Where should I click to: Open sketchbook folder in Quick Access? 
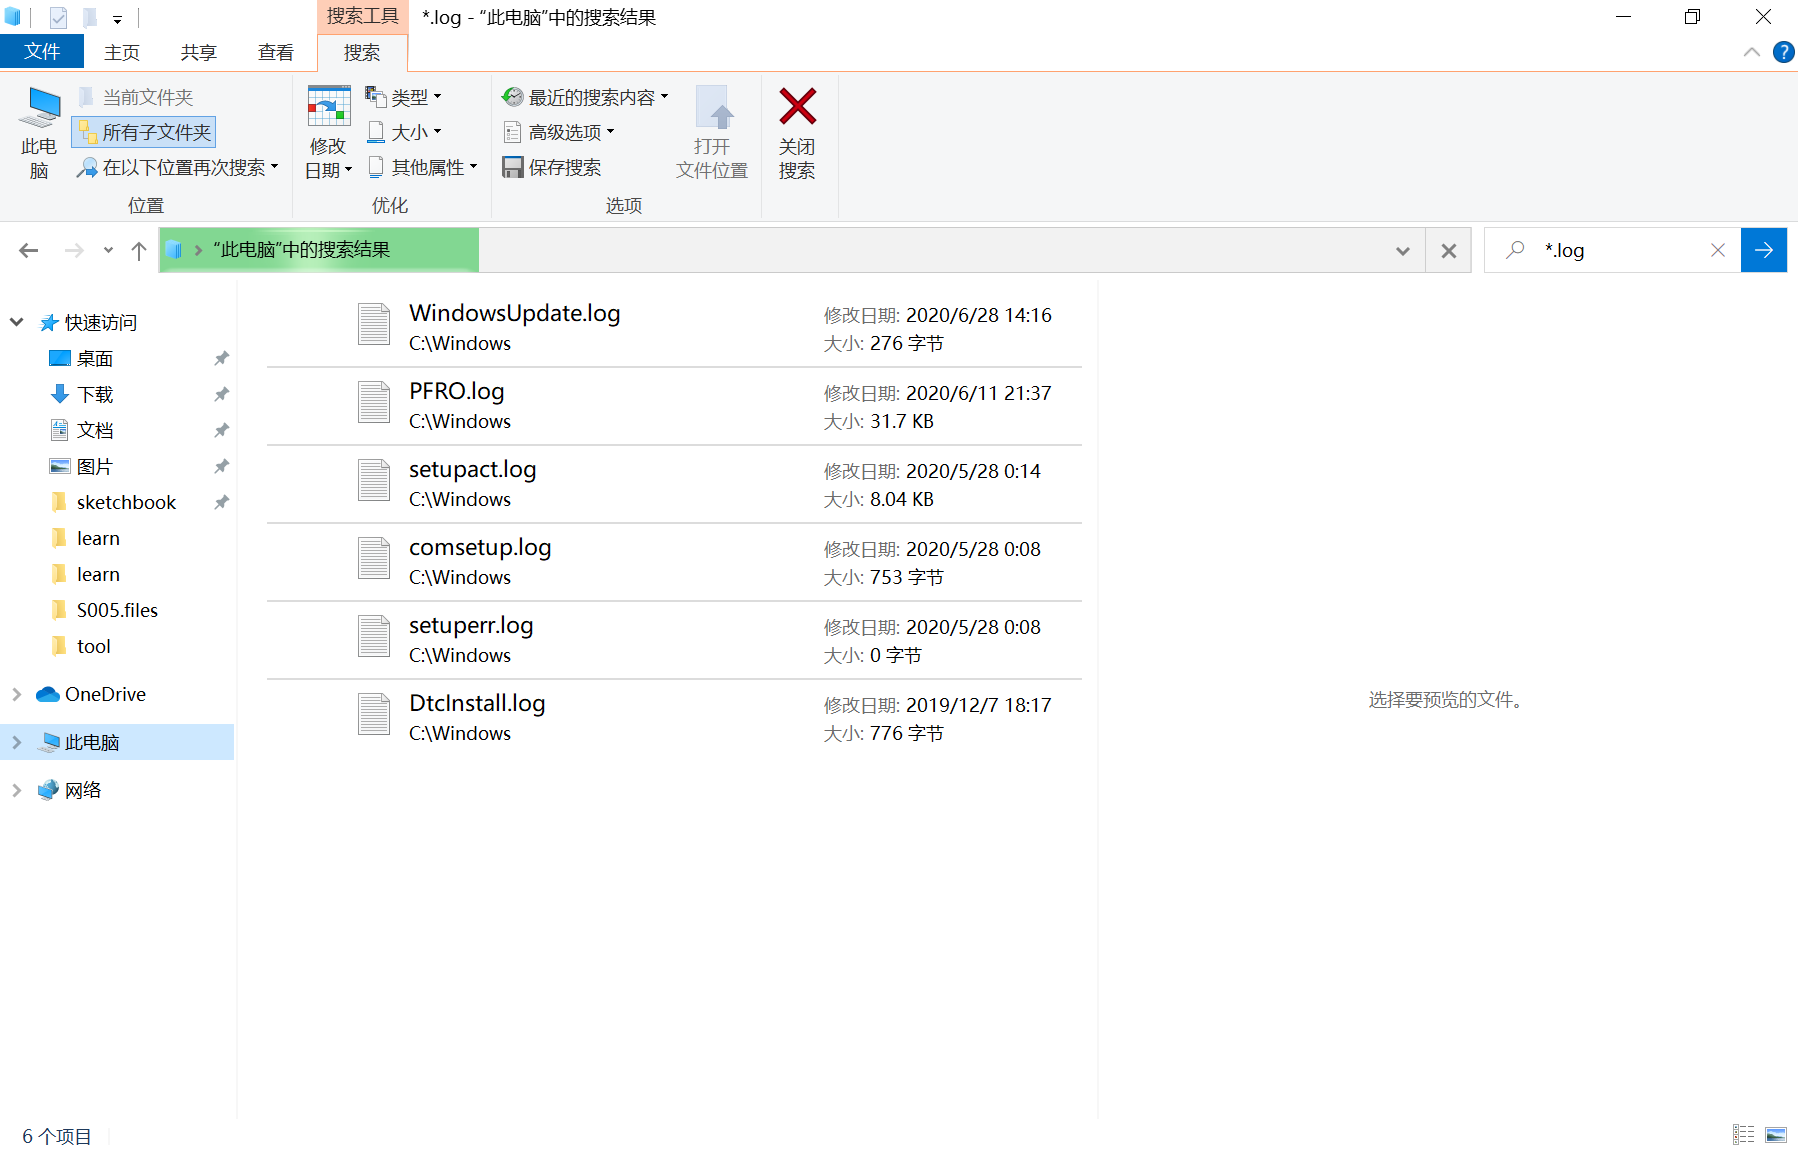coord(126,502)
